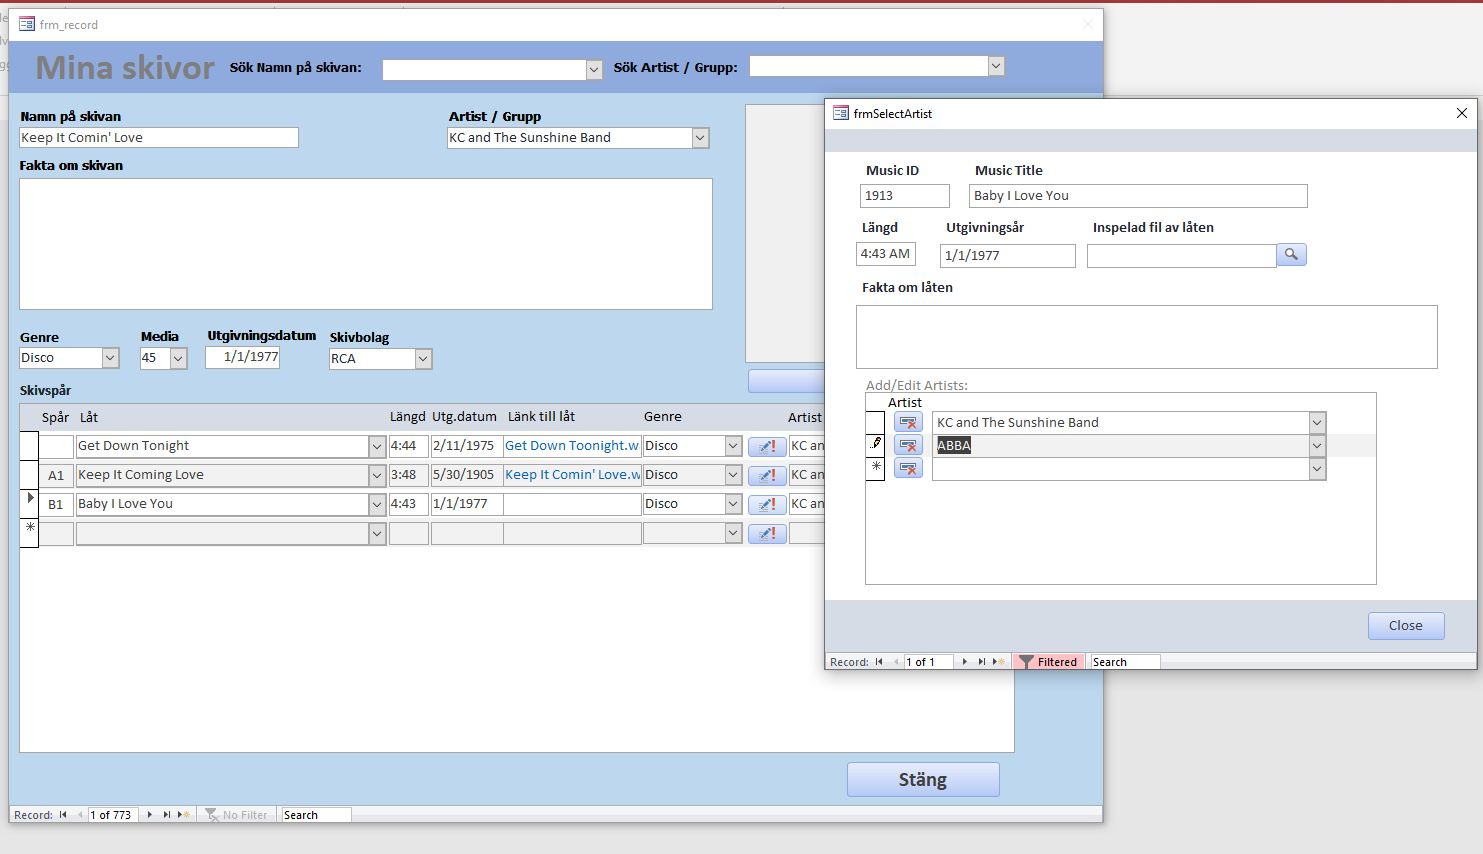The height and width of the screenshot is (854, 1483).
Task: Click the A1 track number cell
Action: pyautogui.click(x=56, y=476)
